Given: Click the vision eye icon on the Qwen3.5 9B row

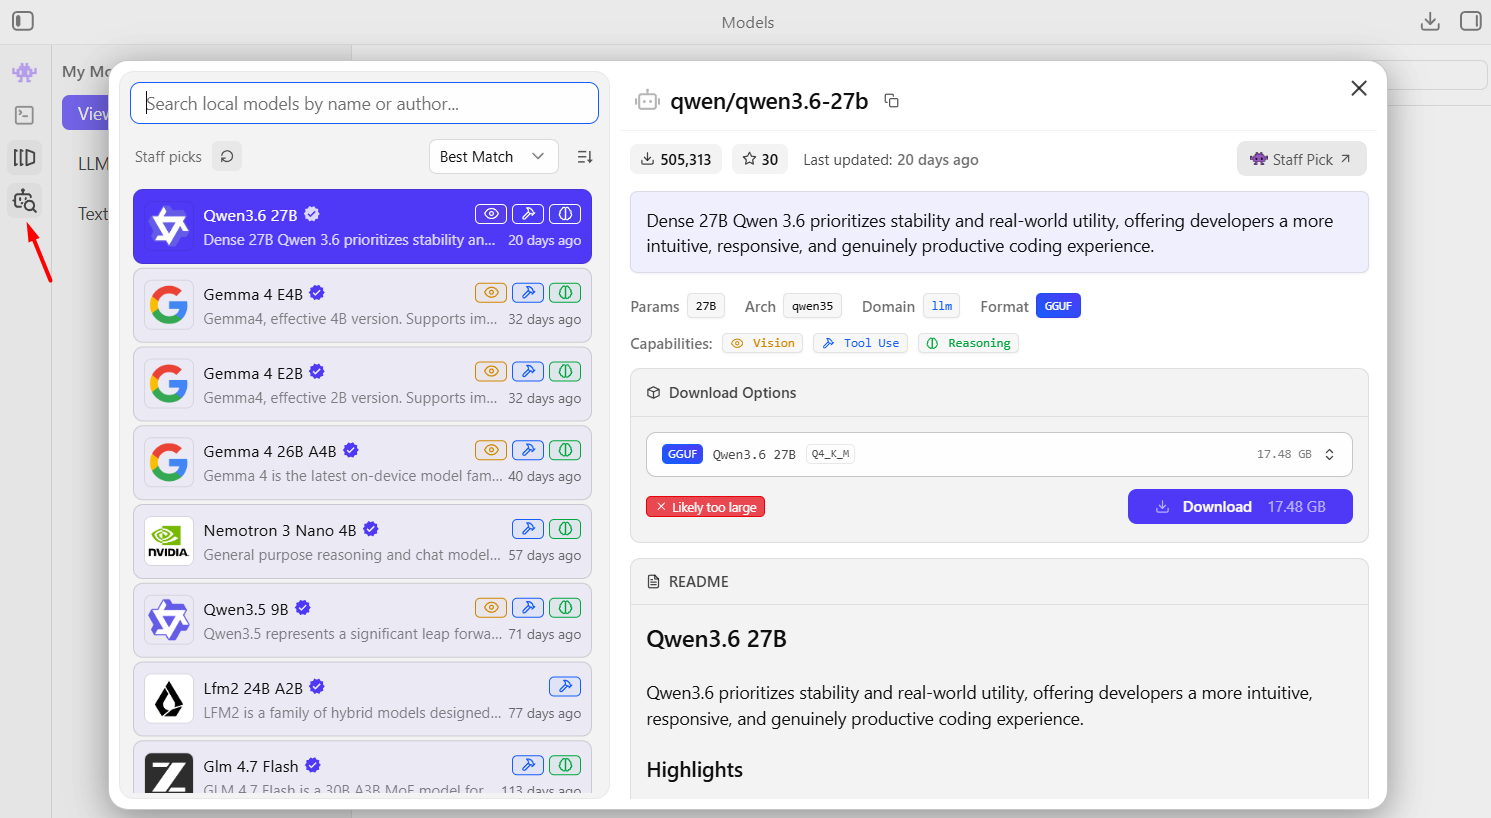Looking at the screenshot, I should point(490,608).
